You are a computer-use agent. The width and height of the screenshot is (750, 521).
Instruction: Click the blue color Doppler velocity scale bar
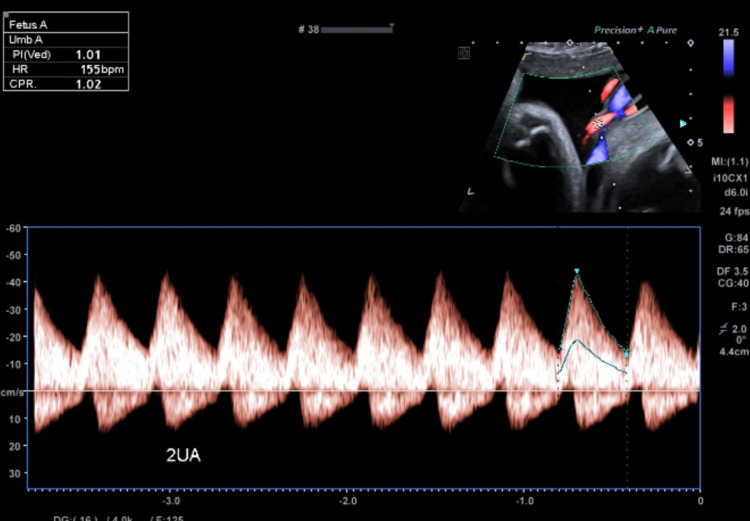(728, 58)
